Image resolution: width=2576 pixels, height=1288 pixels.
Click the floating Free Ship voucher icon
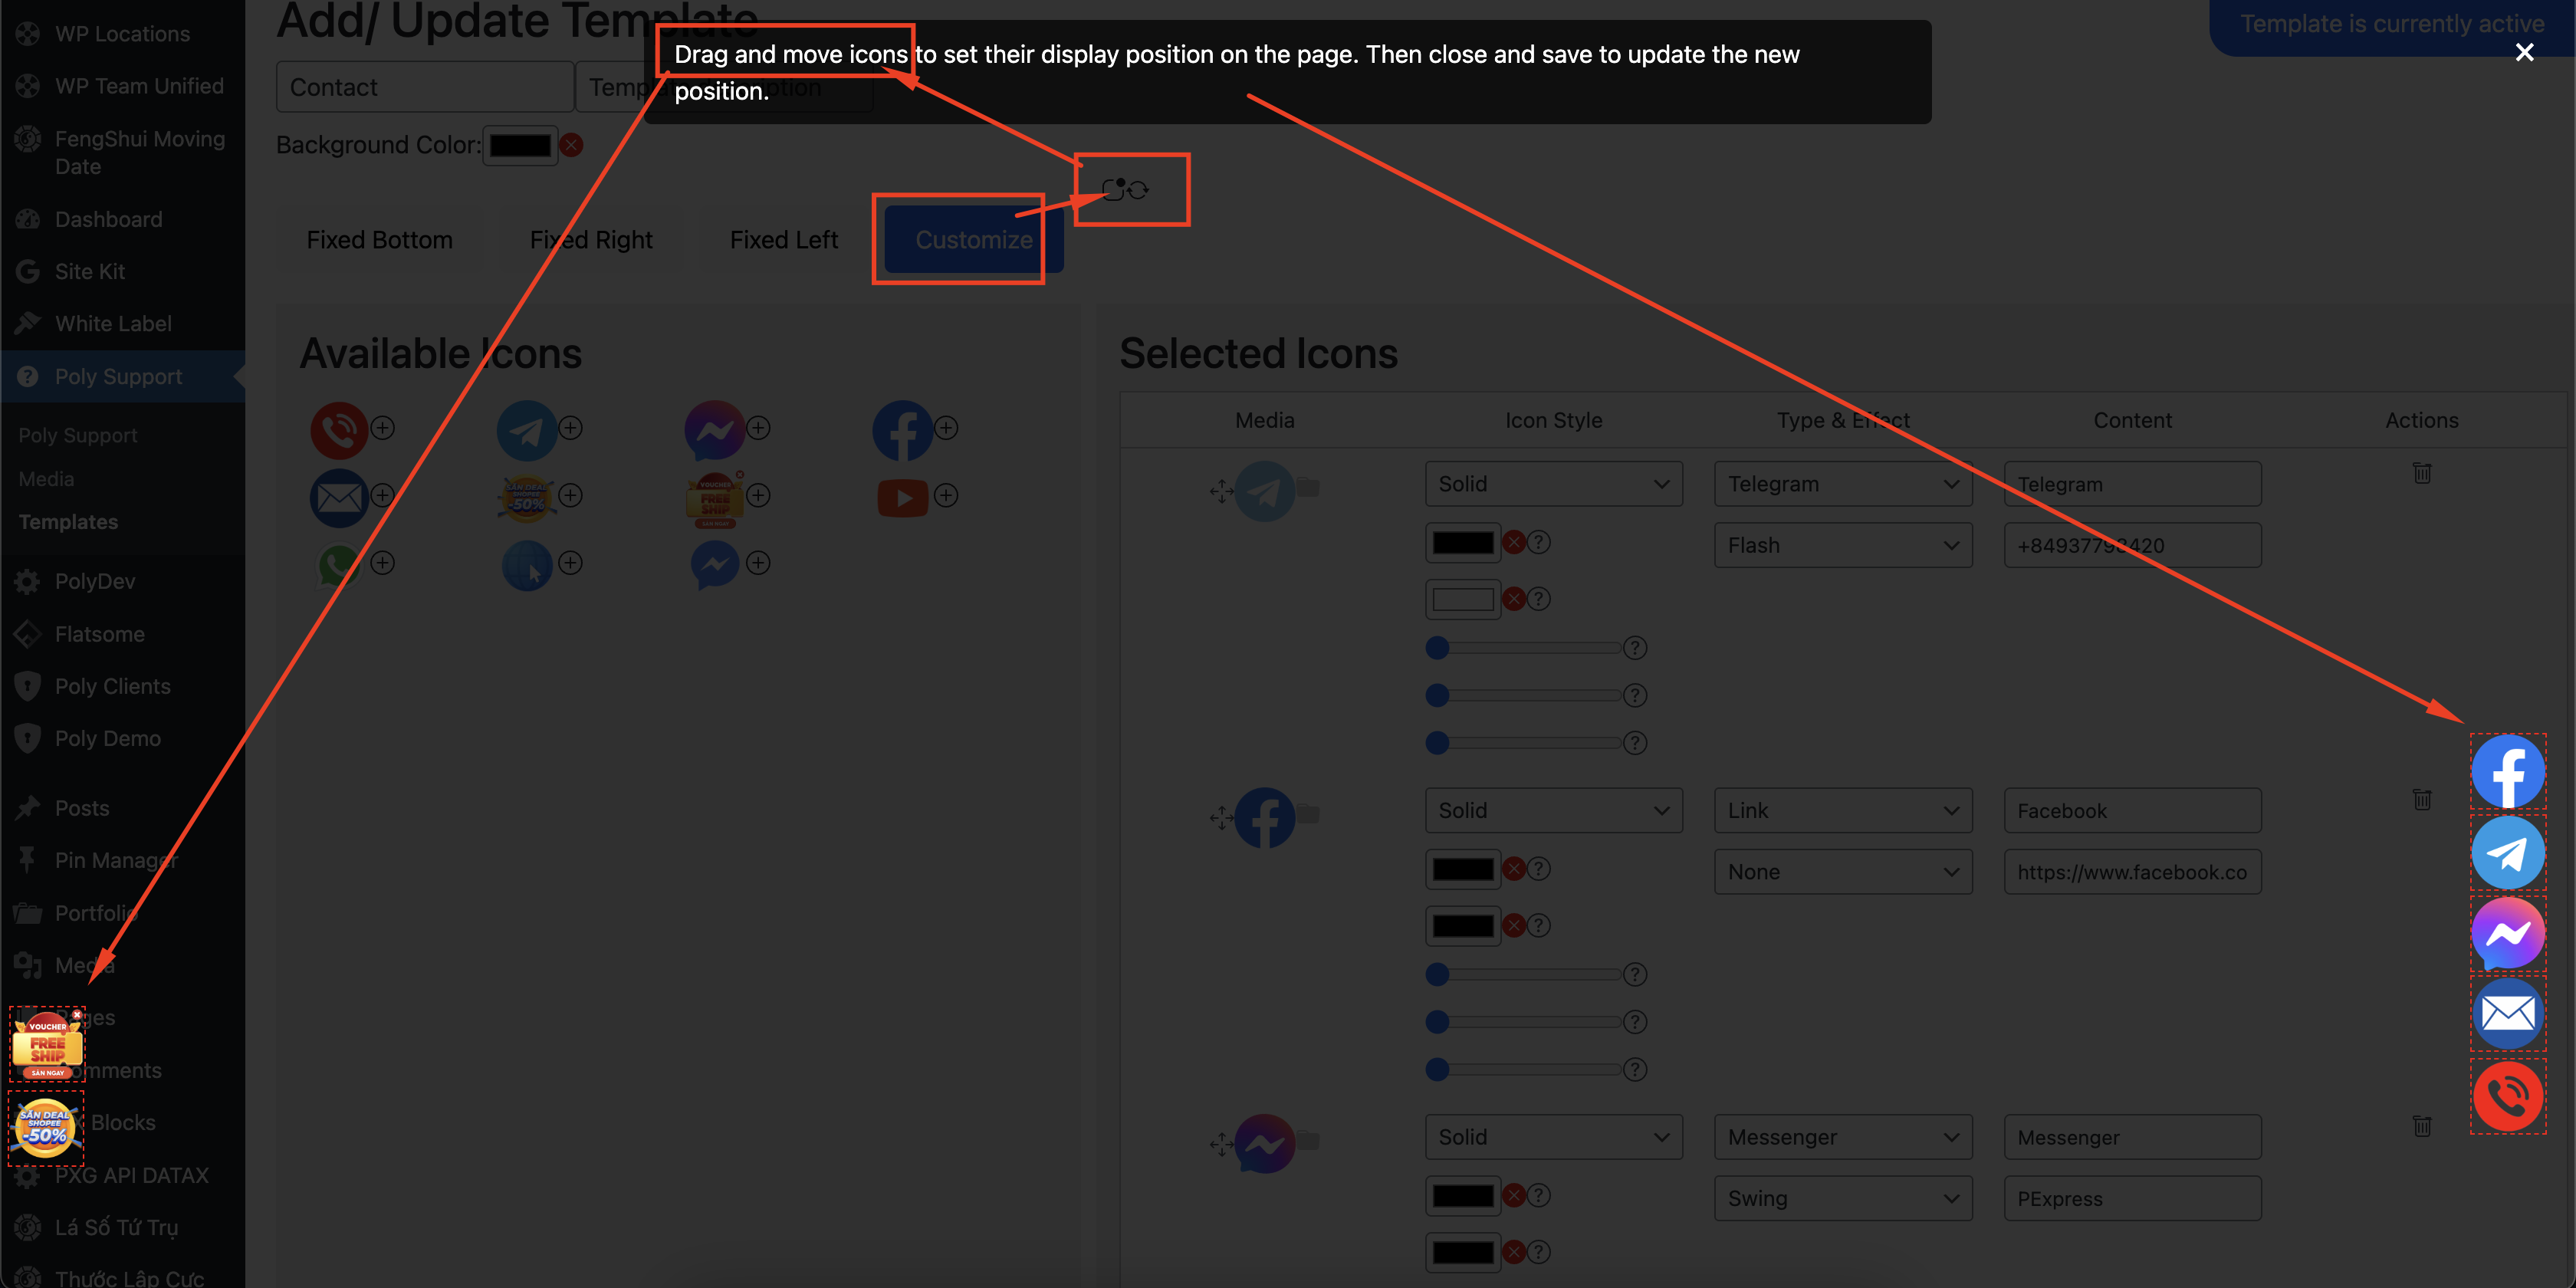tap(46, 1046)
